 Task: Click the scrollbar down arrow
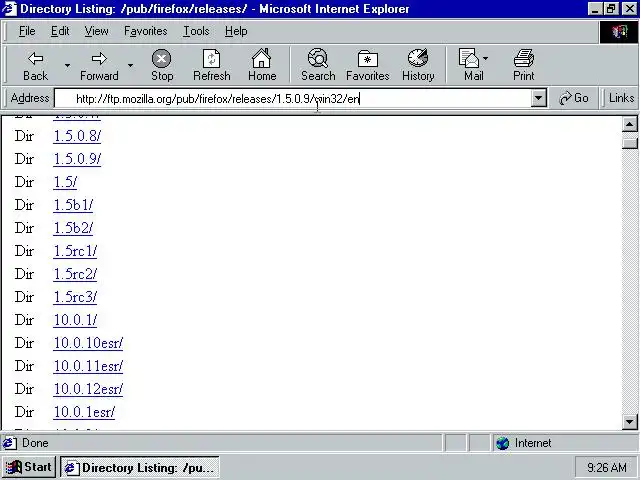[x=629, y=421]
